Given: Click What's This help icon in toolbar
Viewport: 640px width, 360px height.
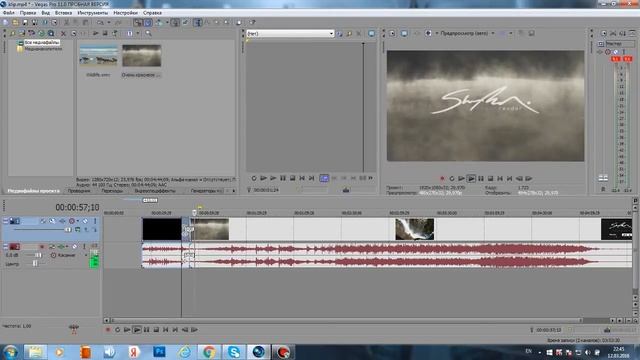Looking at the screenshot, I should click(253, 22).
